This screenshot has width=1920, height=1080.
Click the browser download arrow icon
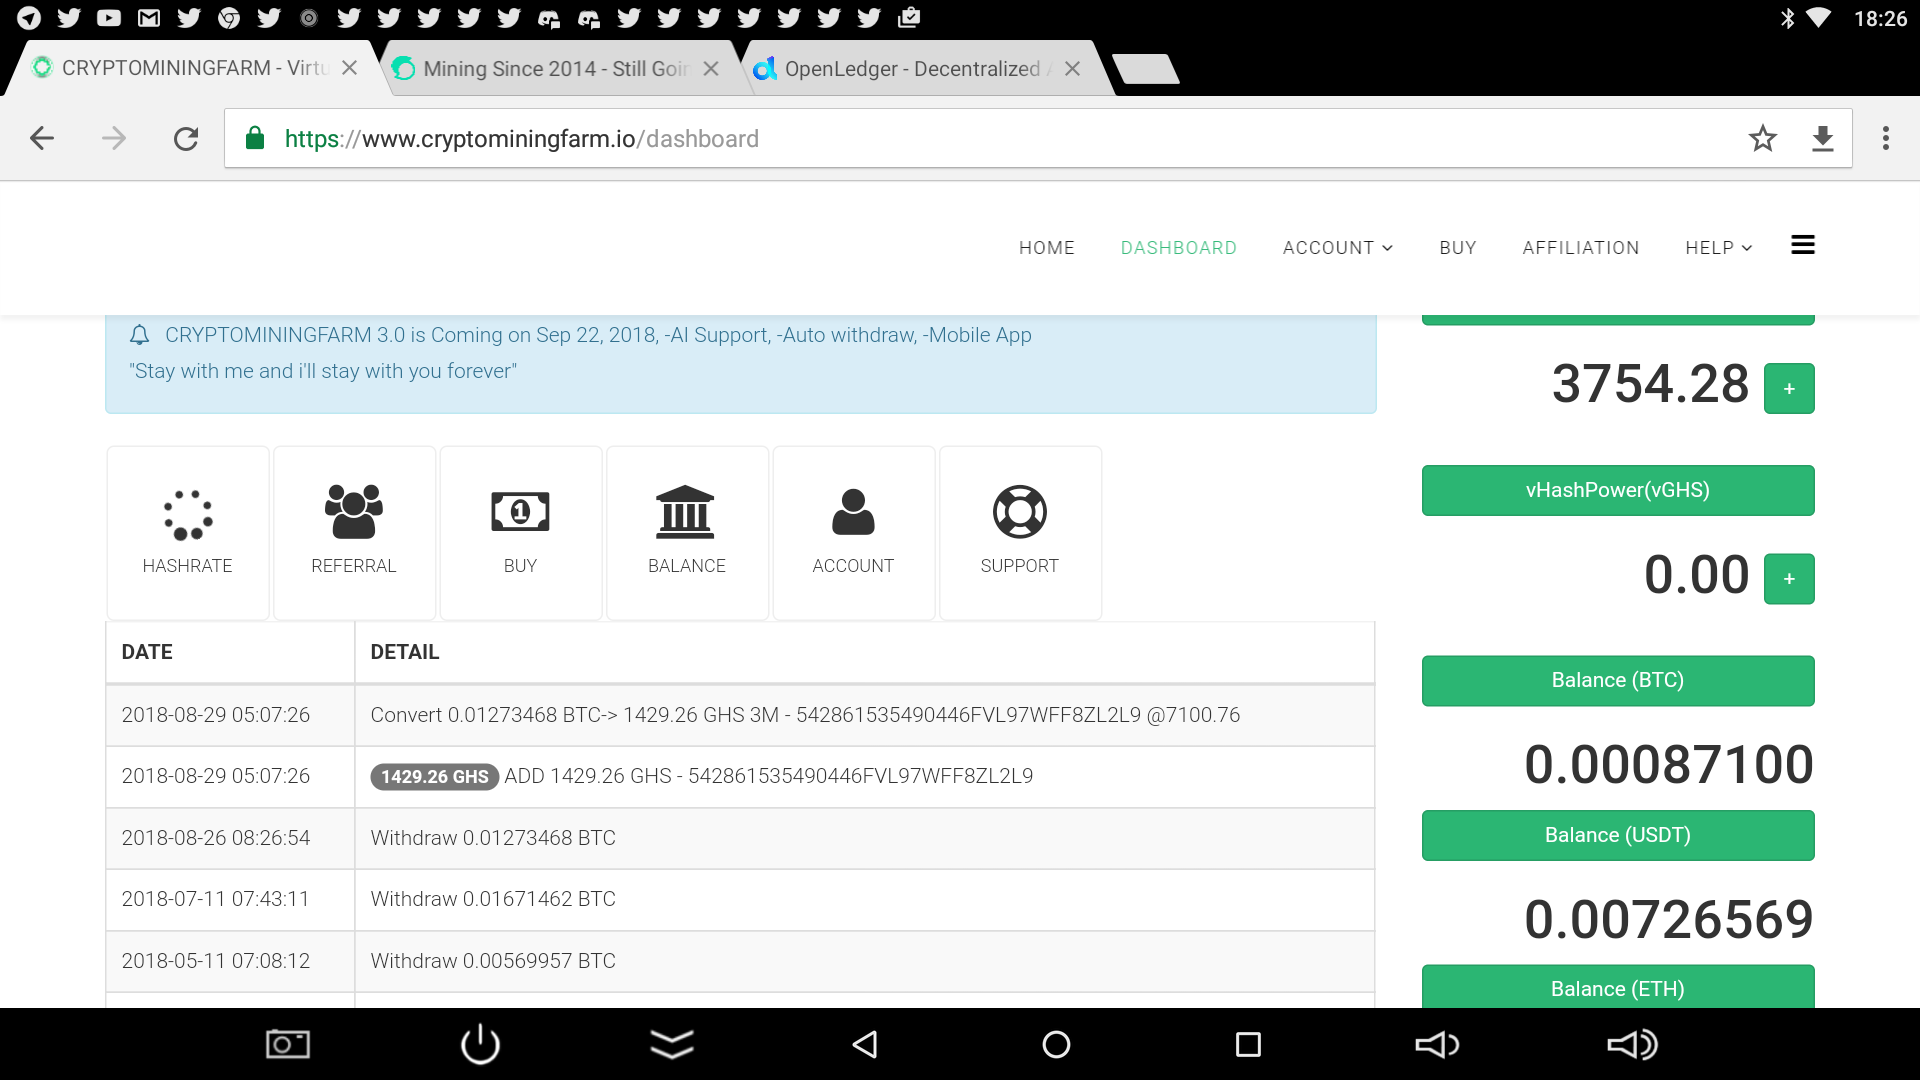coord(1822,139)
